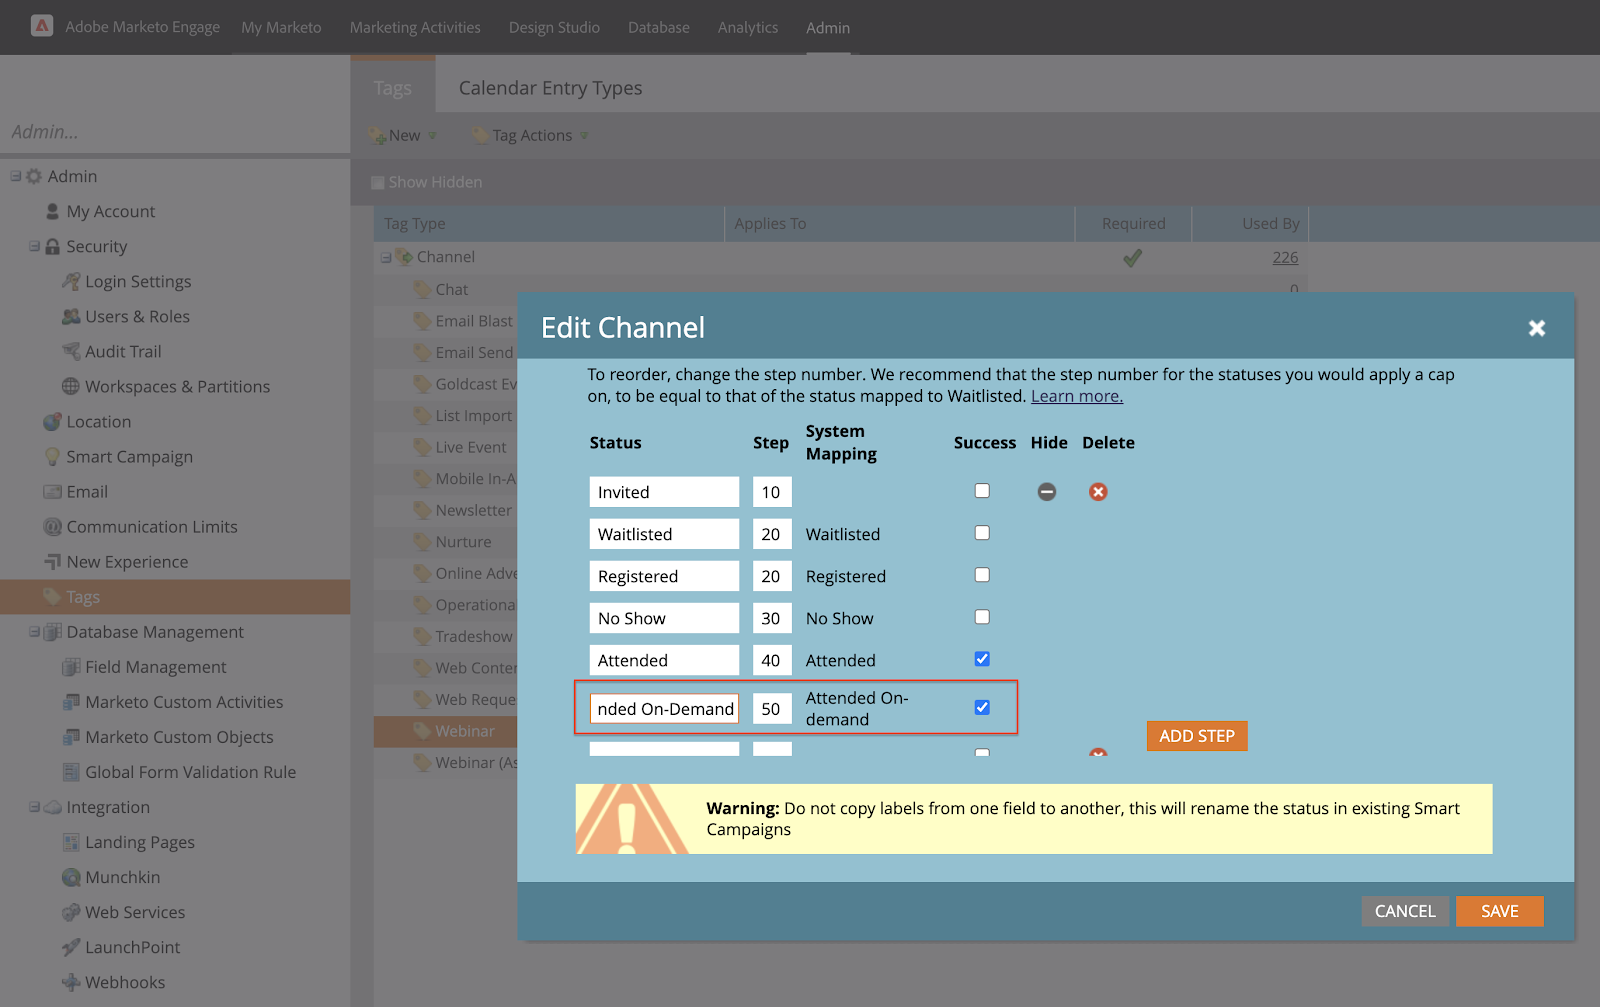The width and height of the screenshot is (1600, 1007).
Task: Open the Tag Actions dropdown
Action: tap(530, 135)
